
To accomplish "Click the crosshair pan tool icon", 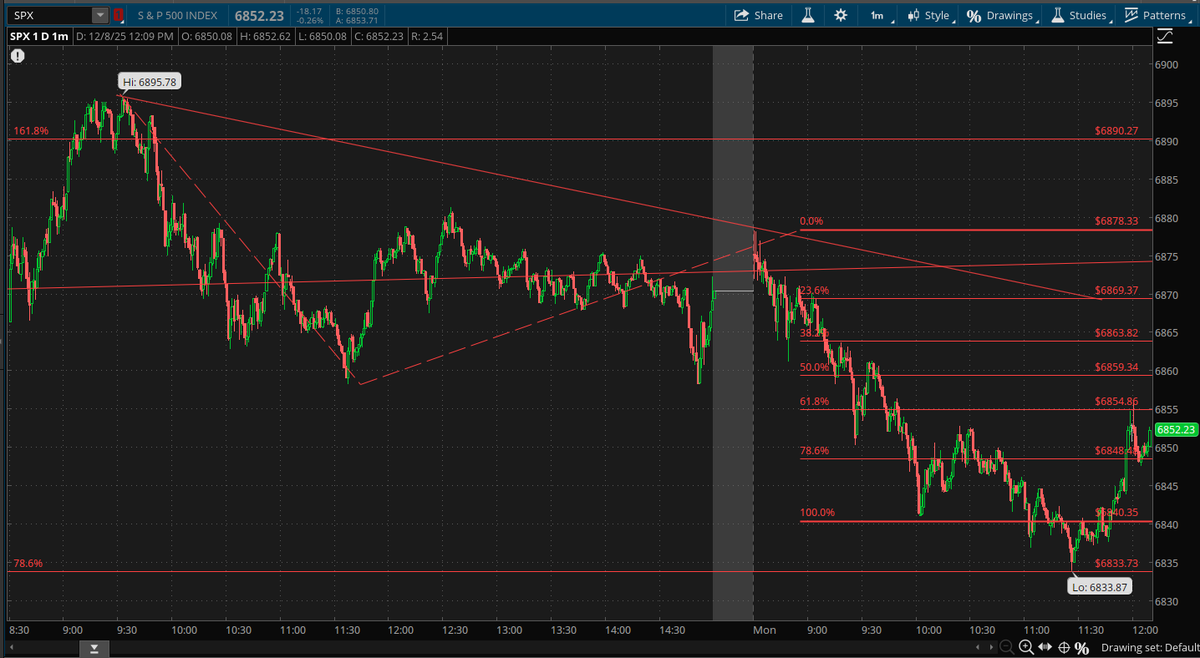I will click(x=1064, y=648).
